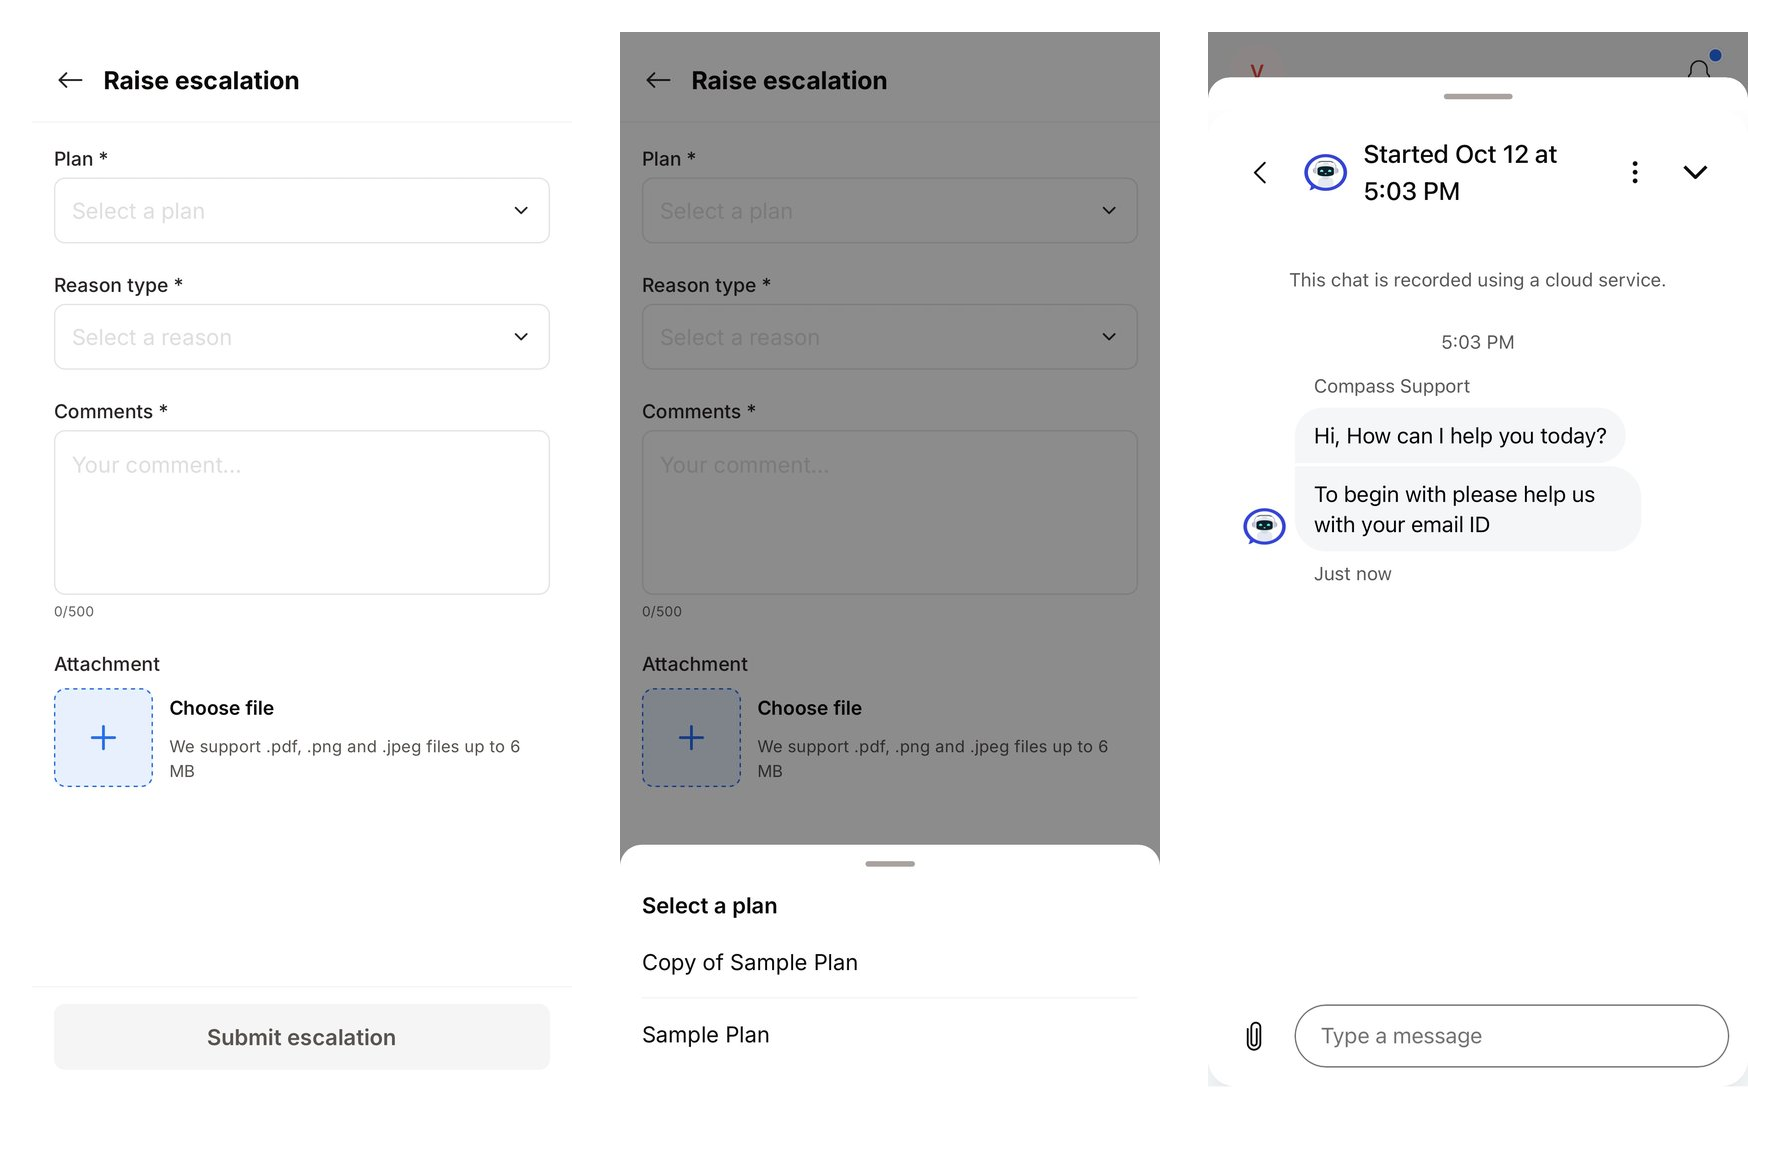1780x1165 pixels.
Task: Open dimmed middle screen's Select a reason dropdown
Action: click(890, 337)
